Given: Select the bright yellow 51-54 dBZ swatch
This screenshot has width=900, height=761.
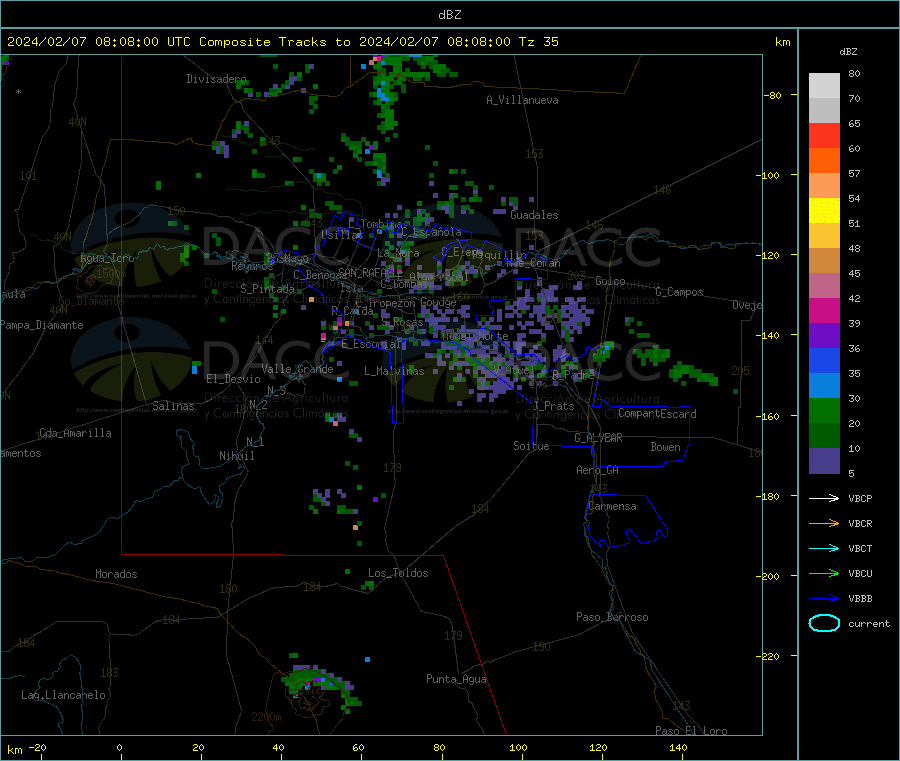Looking at the screenshot, I should coord(824,211).
